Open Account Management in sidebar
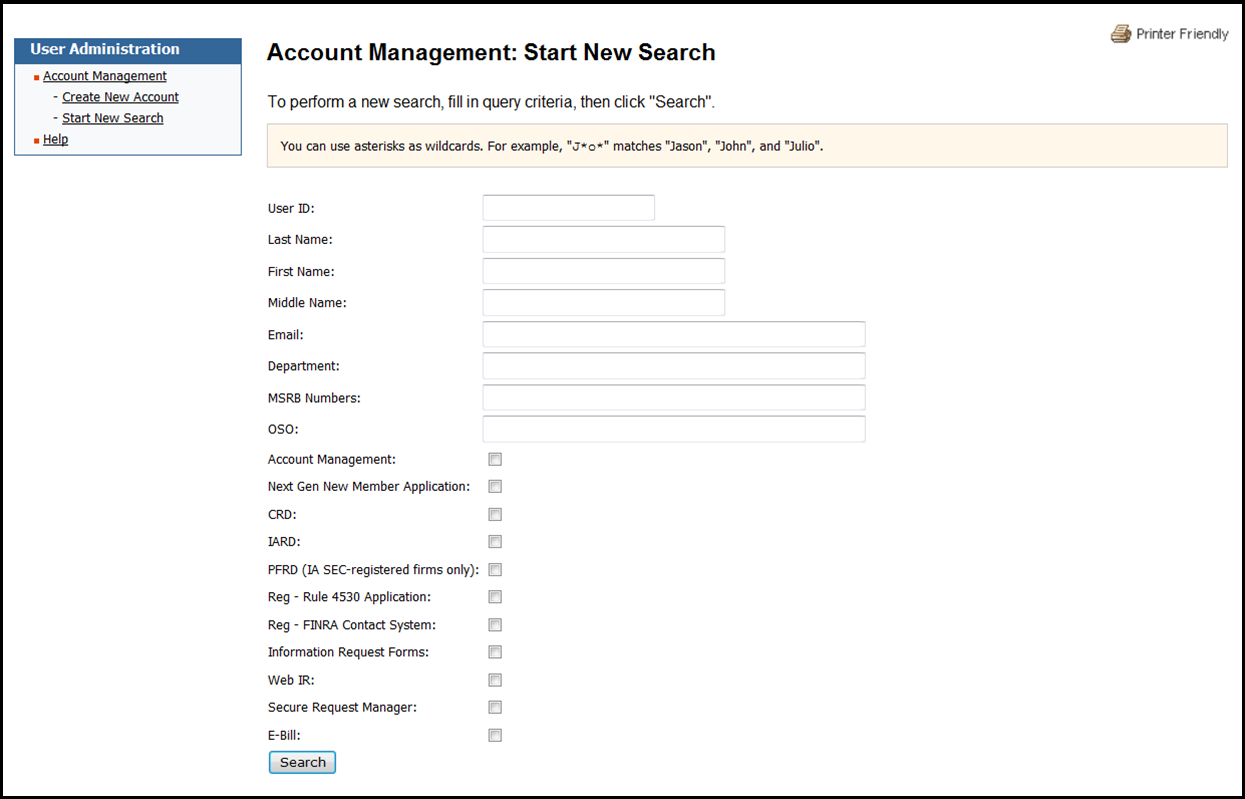The image size is (1245, 799). click(x=105, y=76)
